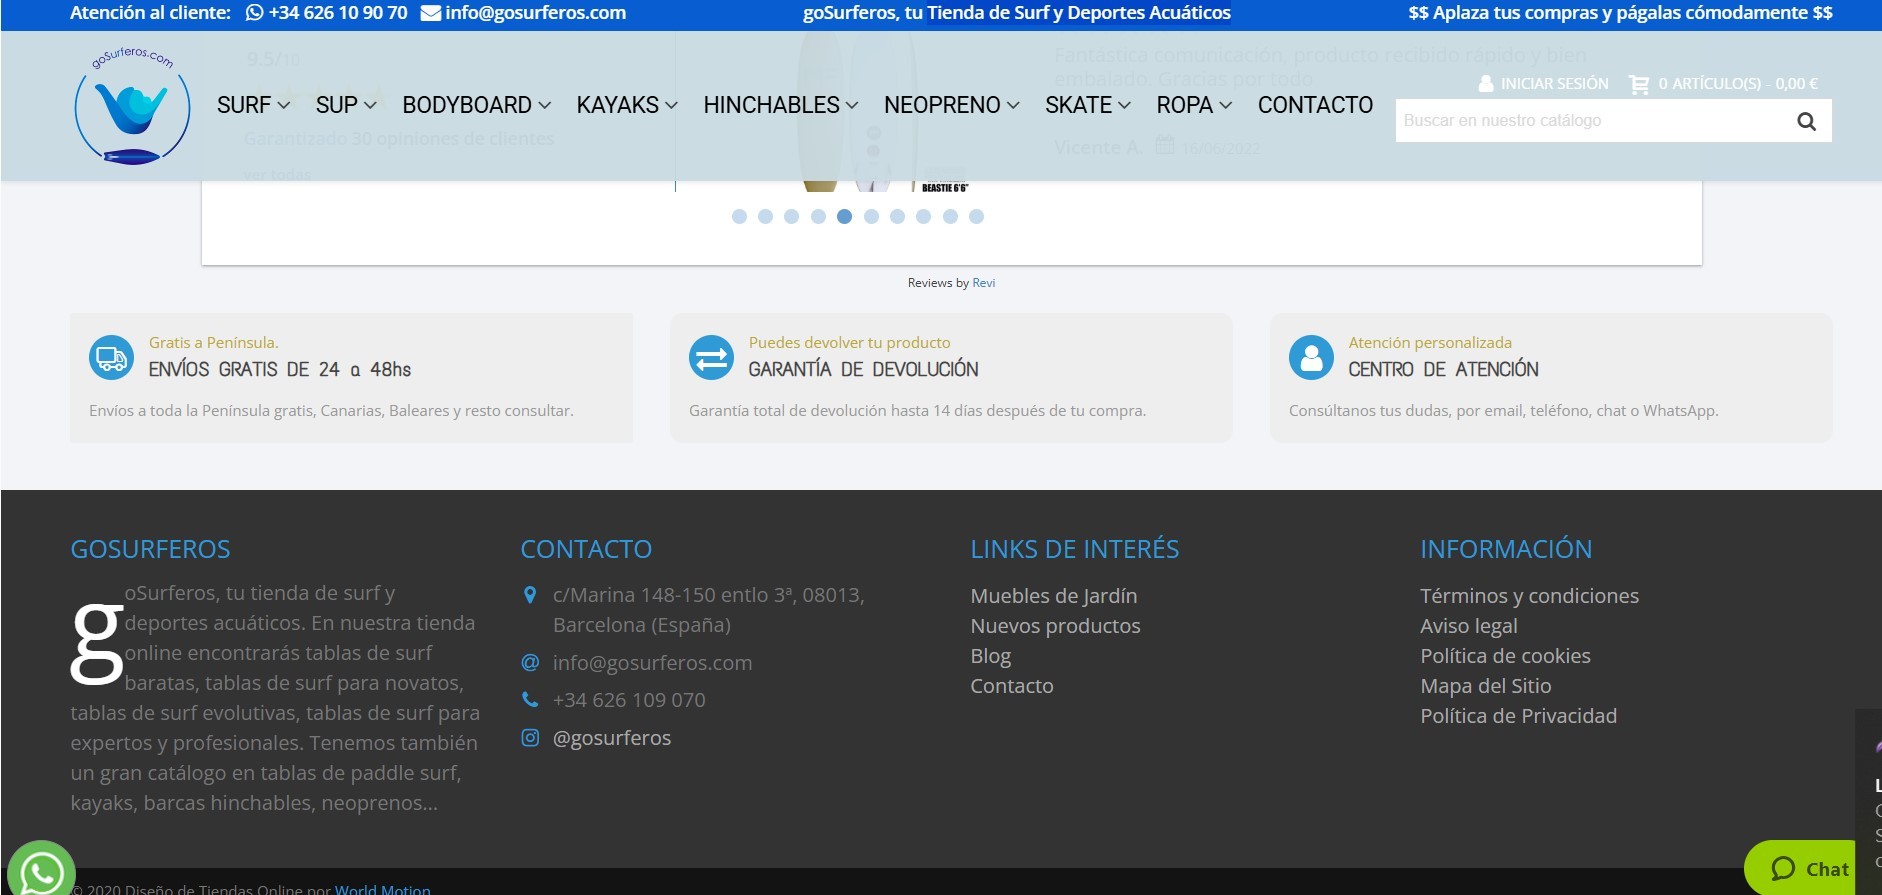Screen dimensions: 1882x895
Task: Select the last carousel dot
Action: click(x=976, y=216)
